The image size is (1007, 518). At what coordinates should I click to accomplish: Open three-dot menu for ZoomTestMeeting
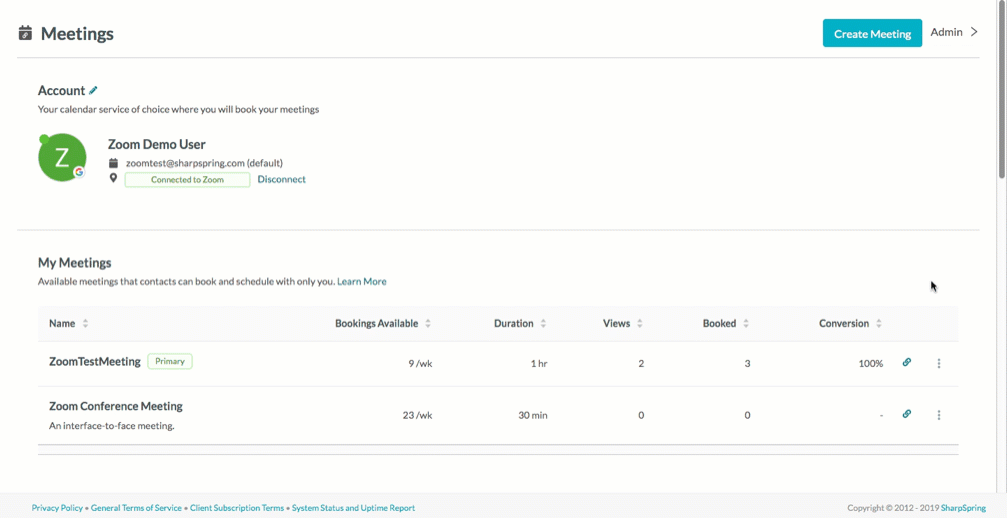[939, 363]
